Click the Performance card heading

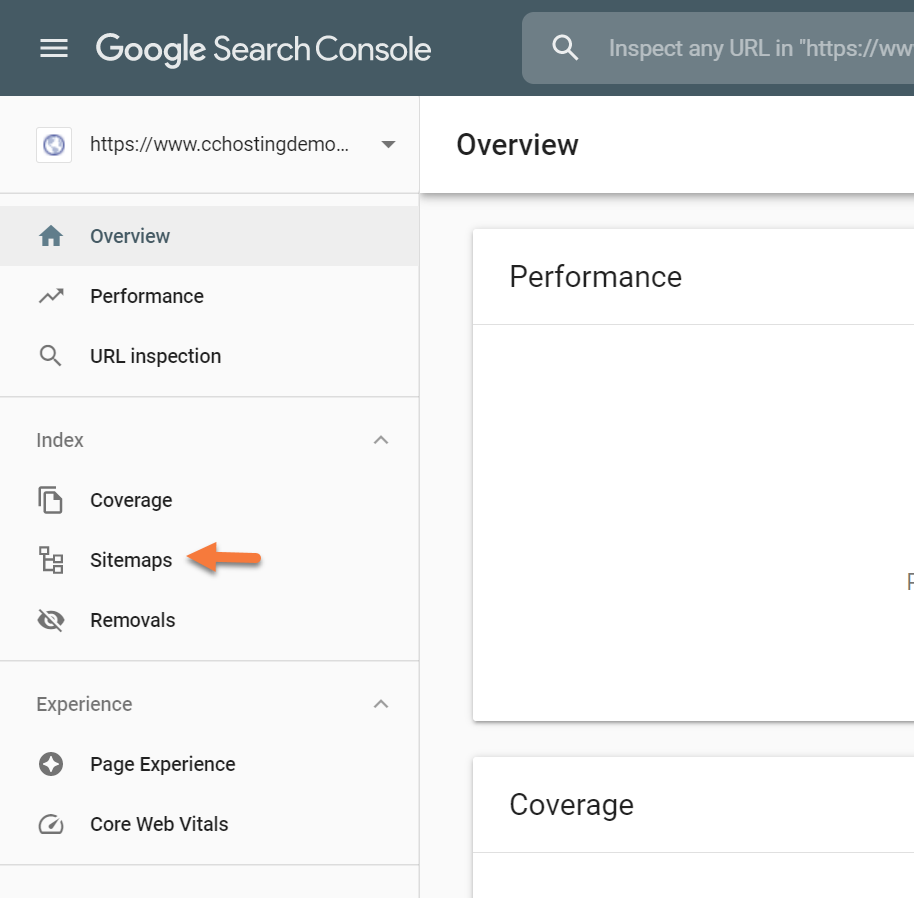pos(595,277)
